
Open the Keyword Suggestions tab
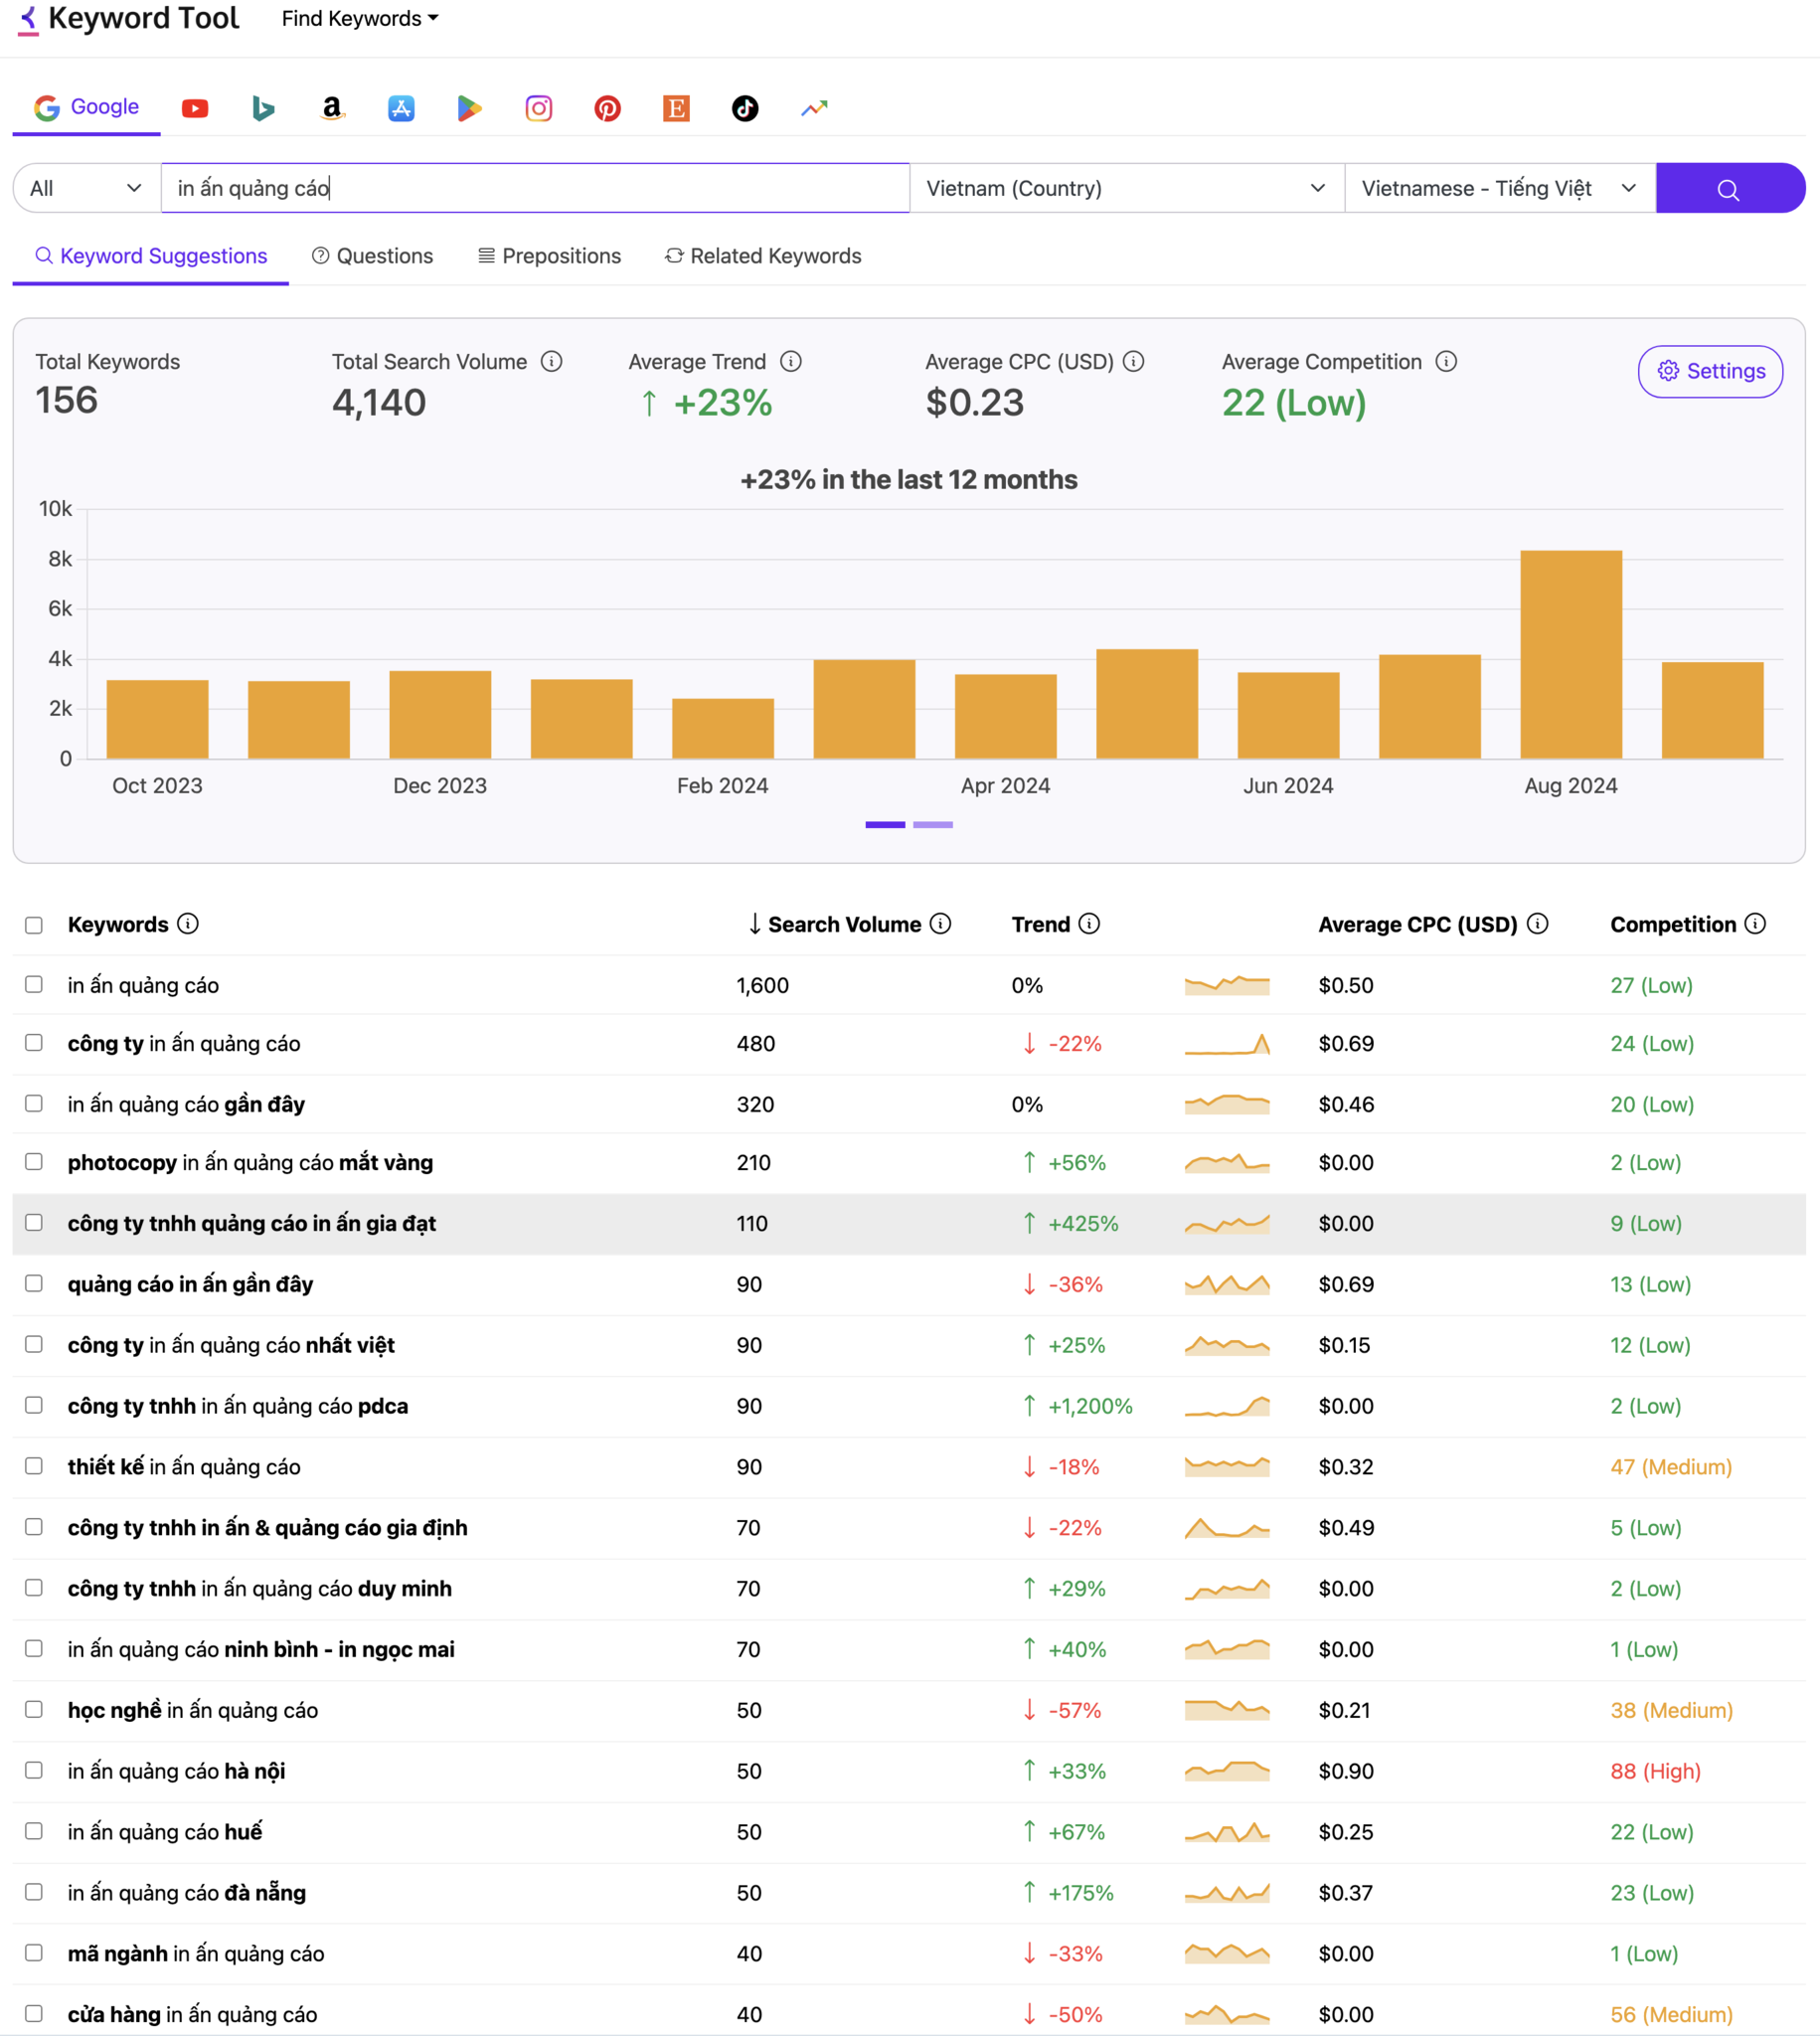pos(151,256)
